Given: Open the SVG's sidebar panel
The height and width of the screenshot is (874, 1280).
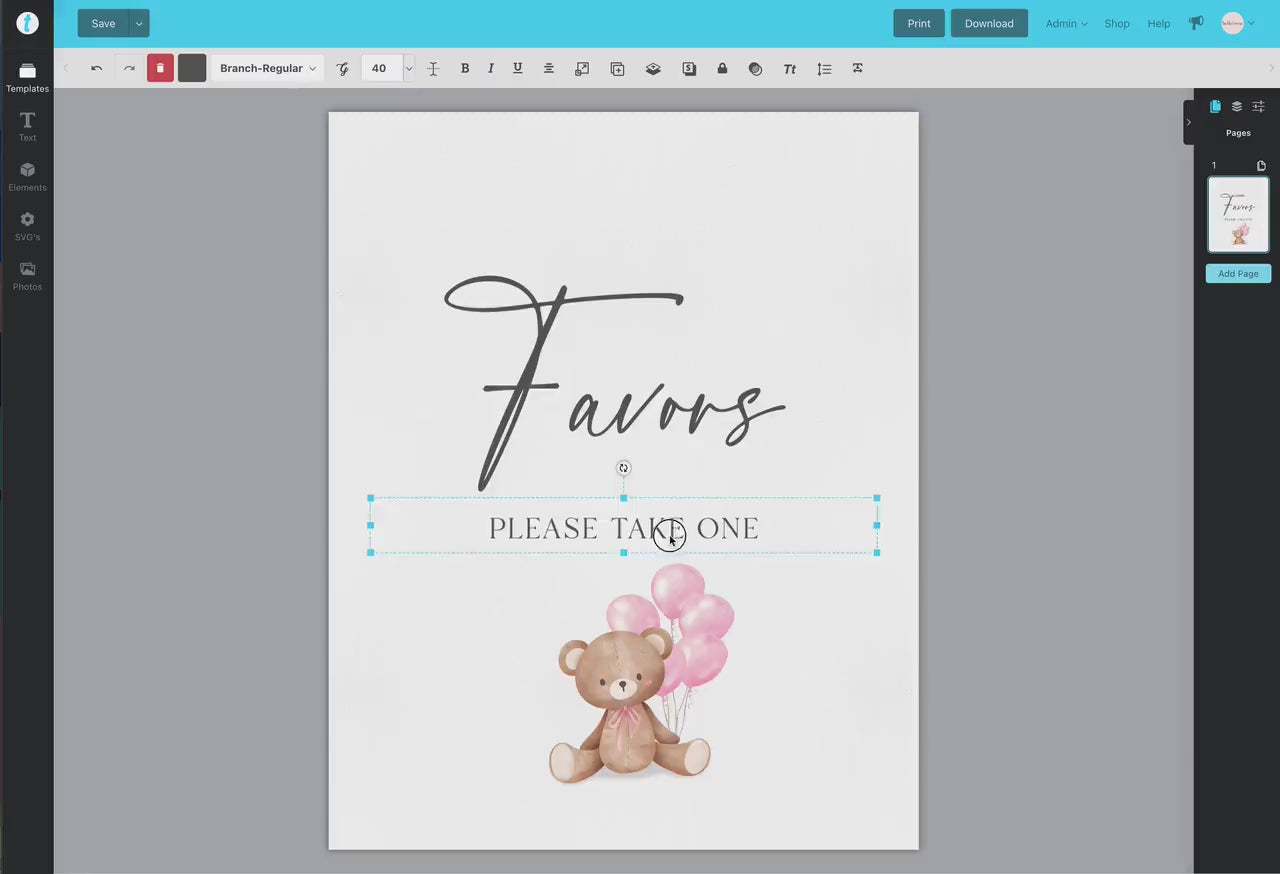Looking at the screenshot, I should [x=27, y=226].
